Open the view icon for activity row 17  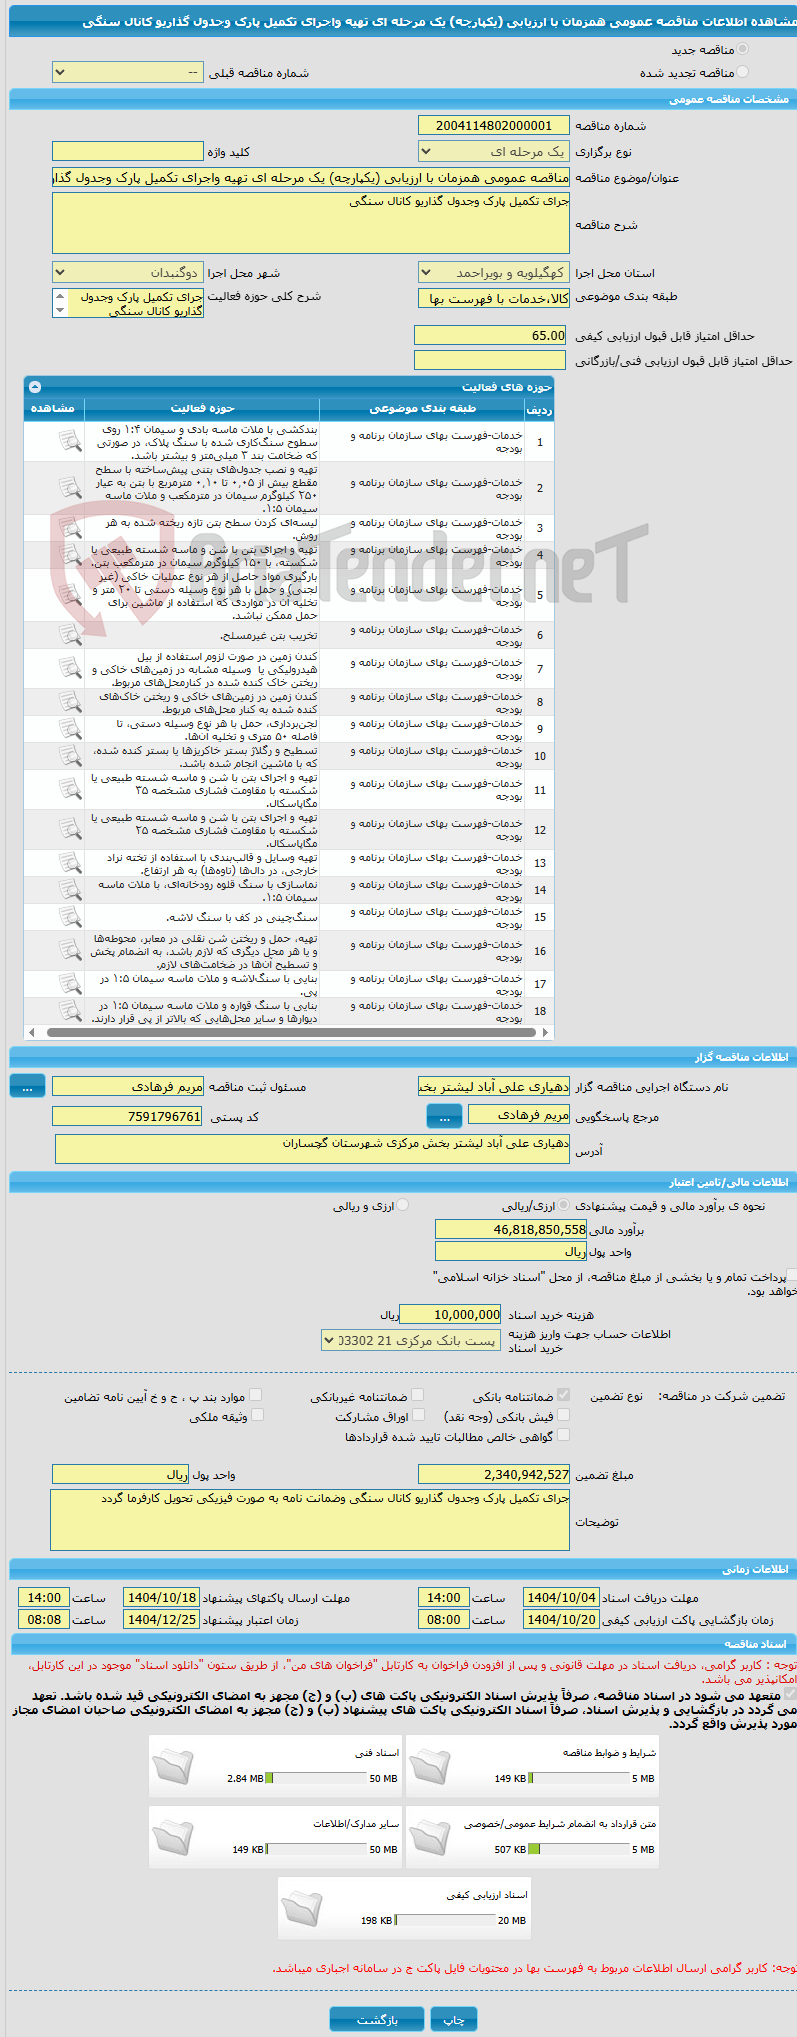[x=69, y=983]
